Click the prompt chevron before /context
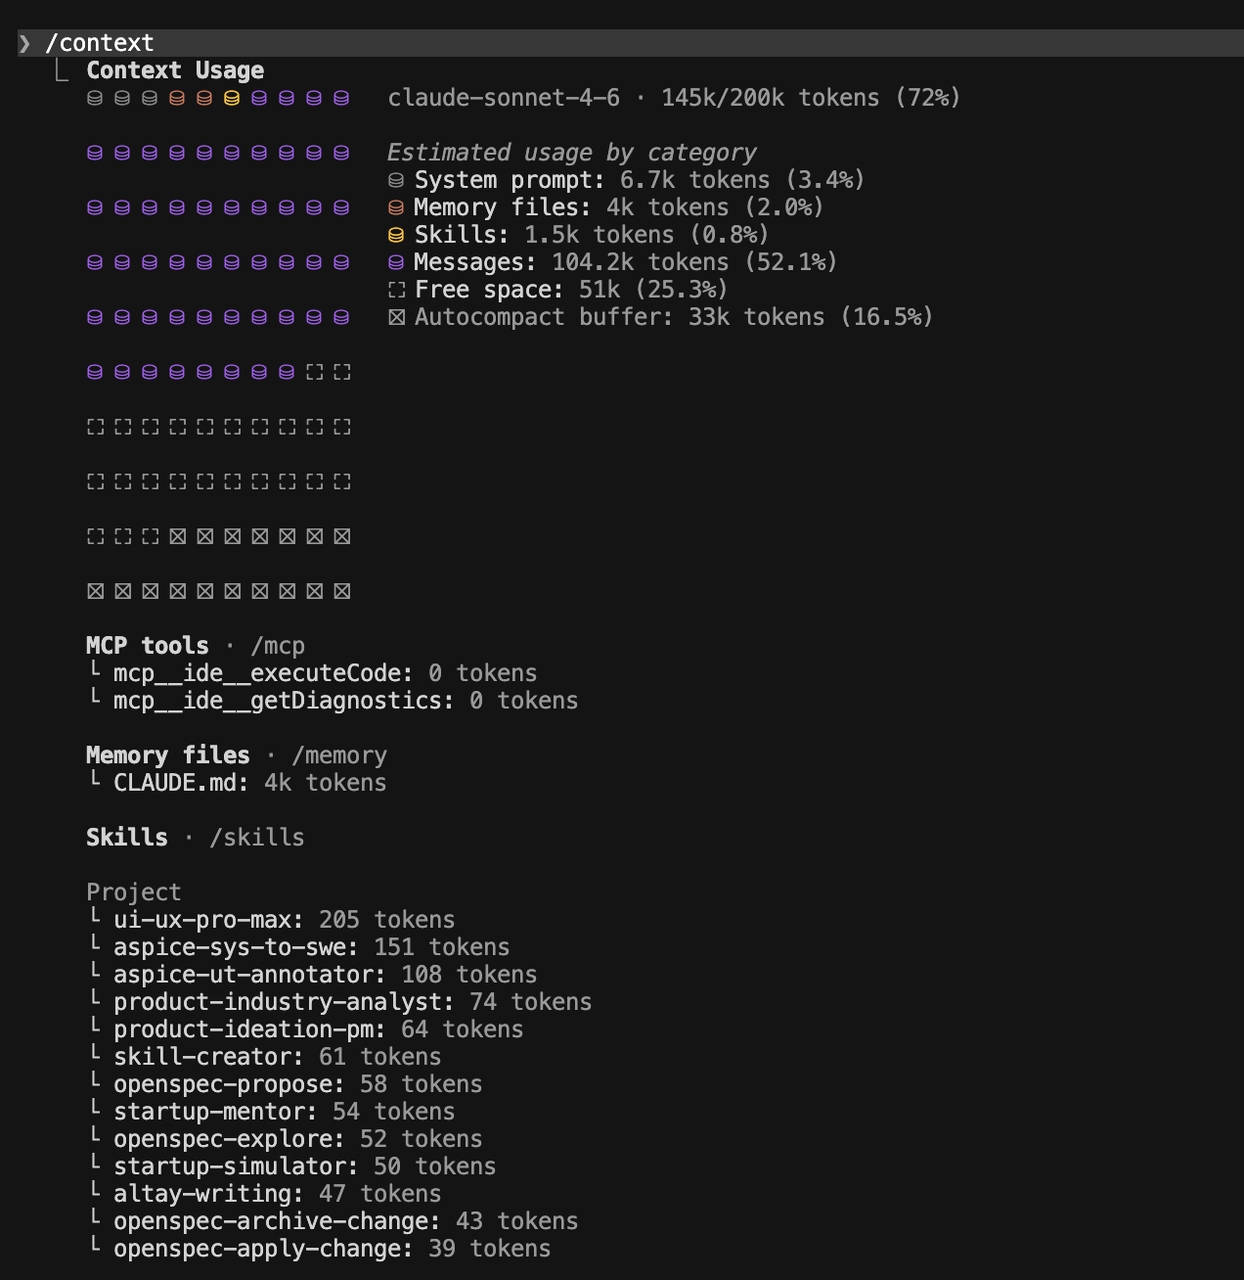The image size is (1244, 1280). point(25,43)
